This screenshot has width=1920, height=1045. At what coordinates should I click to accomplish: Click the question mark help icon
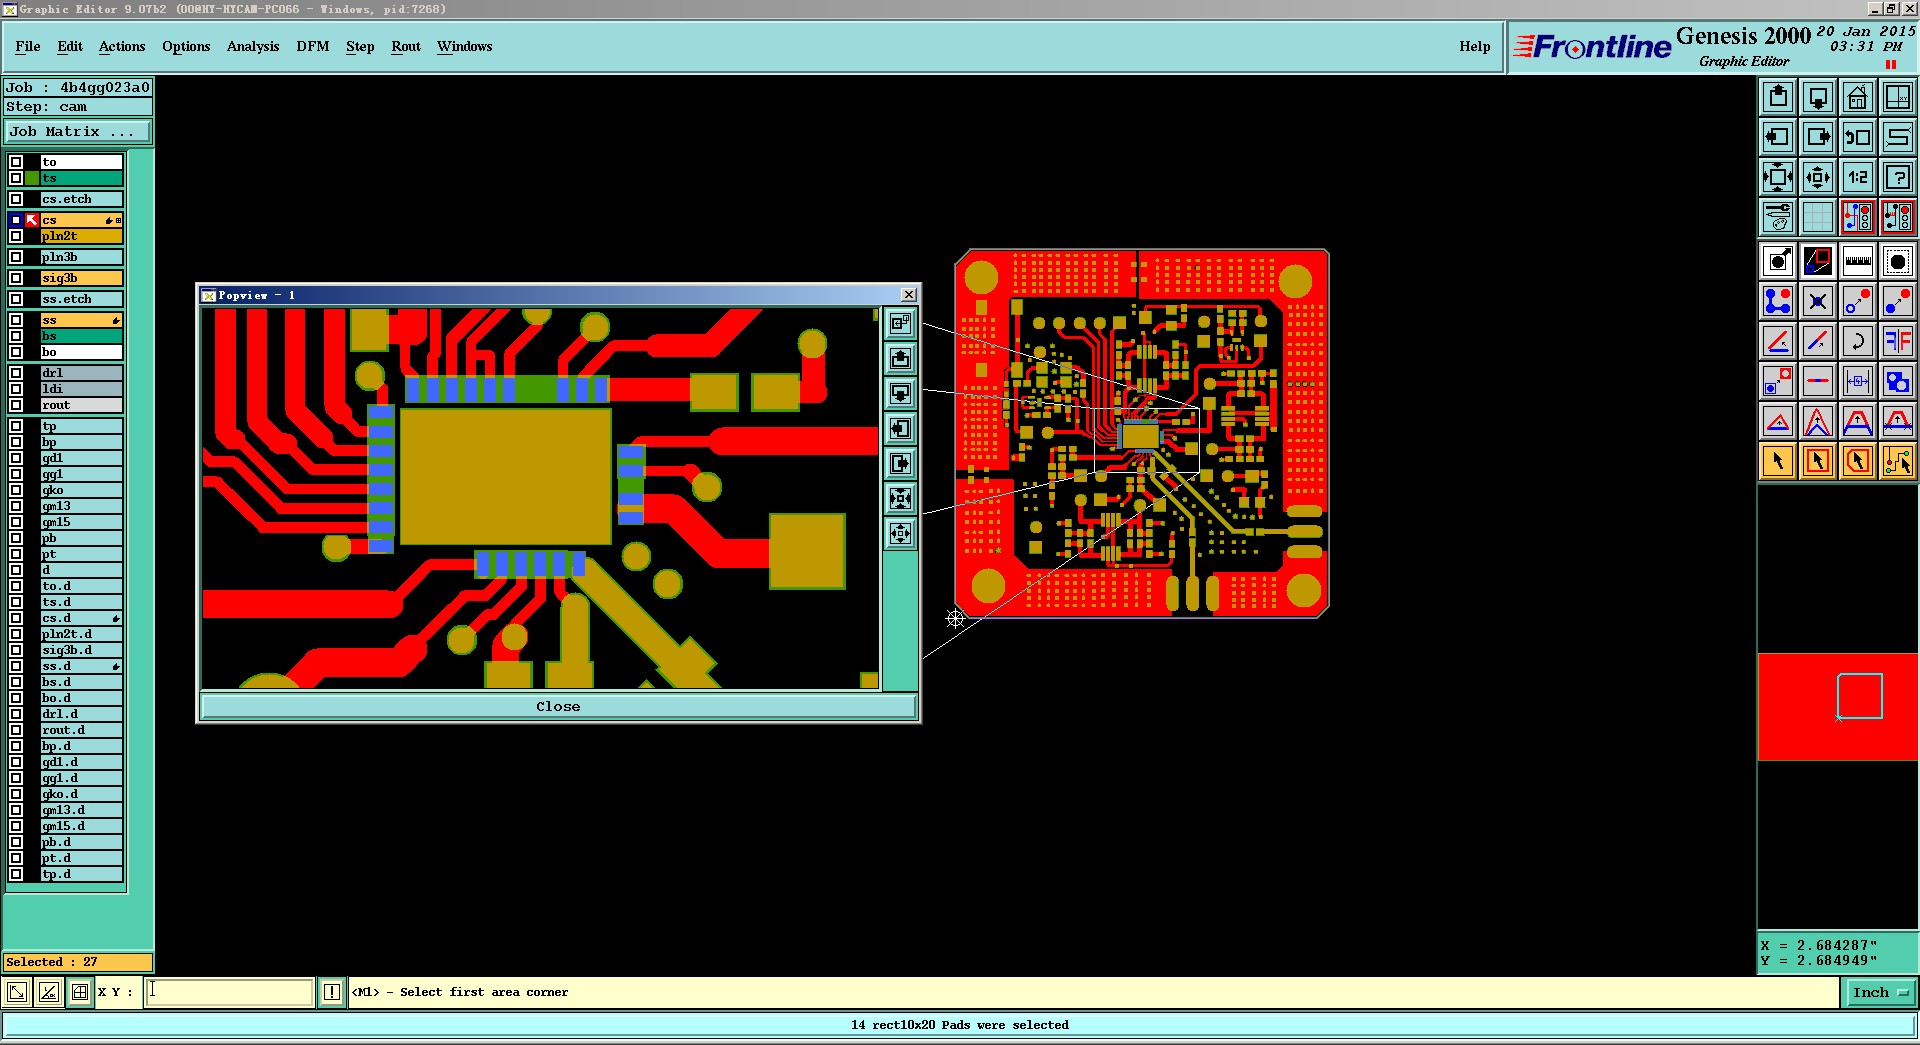tap(1898, 177)
